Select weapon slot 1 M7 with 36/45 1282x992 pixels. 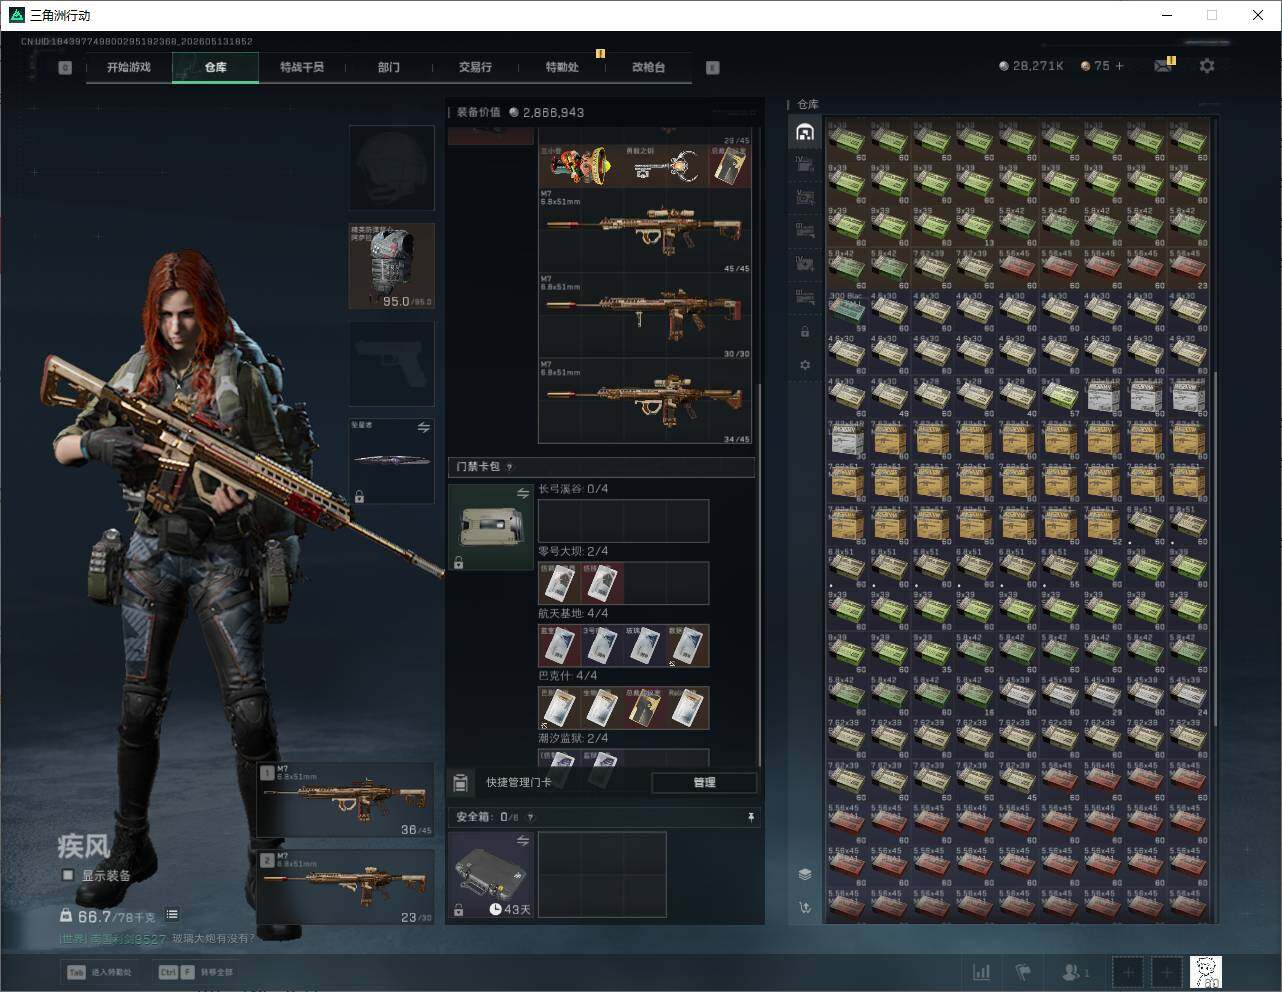coord(346,800)
